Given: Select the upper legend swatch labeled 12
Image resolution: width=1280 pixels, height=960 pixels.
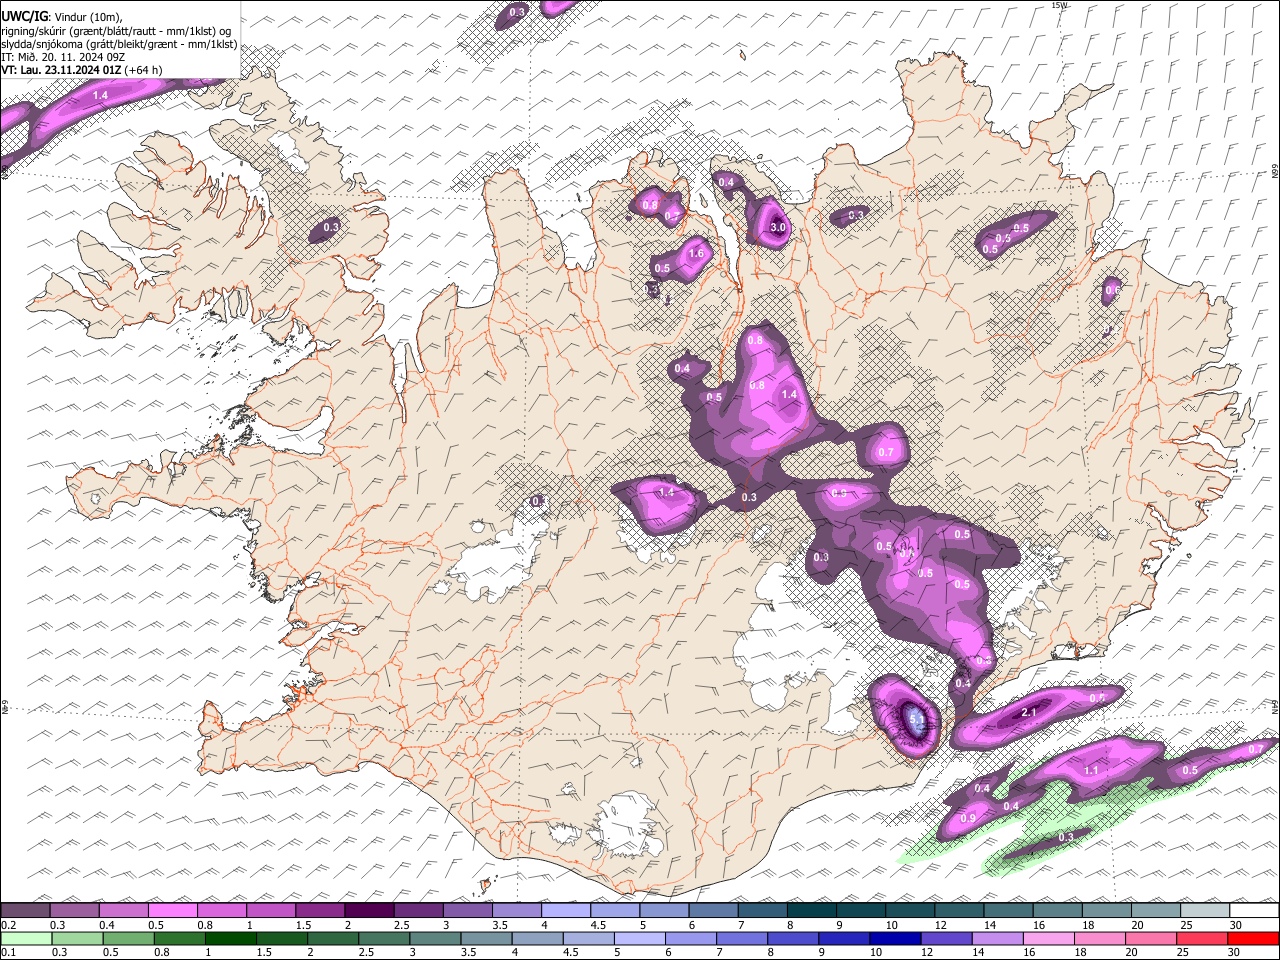Looking at the screenshot, I should pyautogui.click(x=958, y=910).
